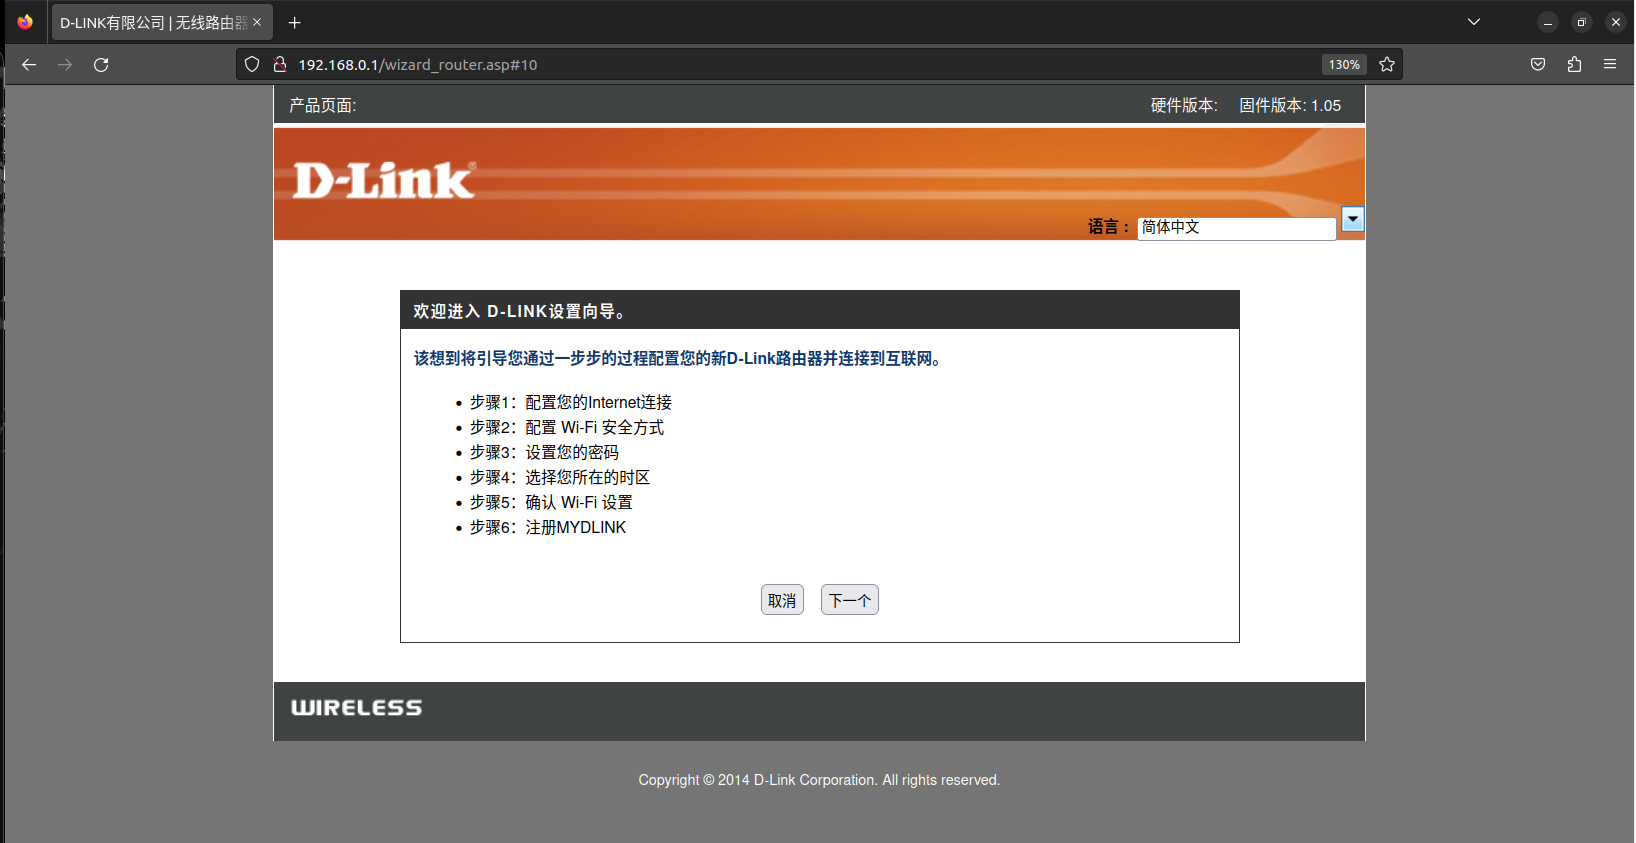The width and height of the screenshot is (1636, 843).
Task: Bookmark this page with the star icon
Action: point(1387,64)
